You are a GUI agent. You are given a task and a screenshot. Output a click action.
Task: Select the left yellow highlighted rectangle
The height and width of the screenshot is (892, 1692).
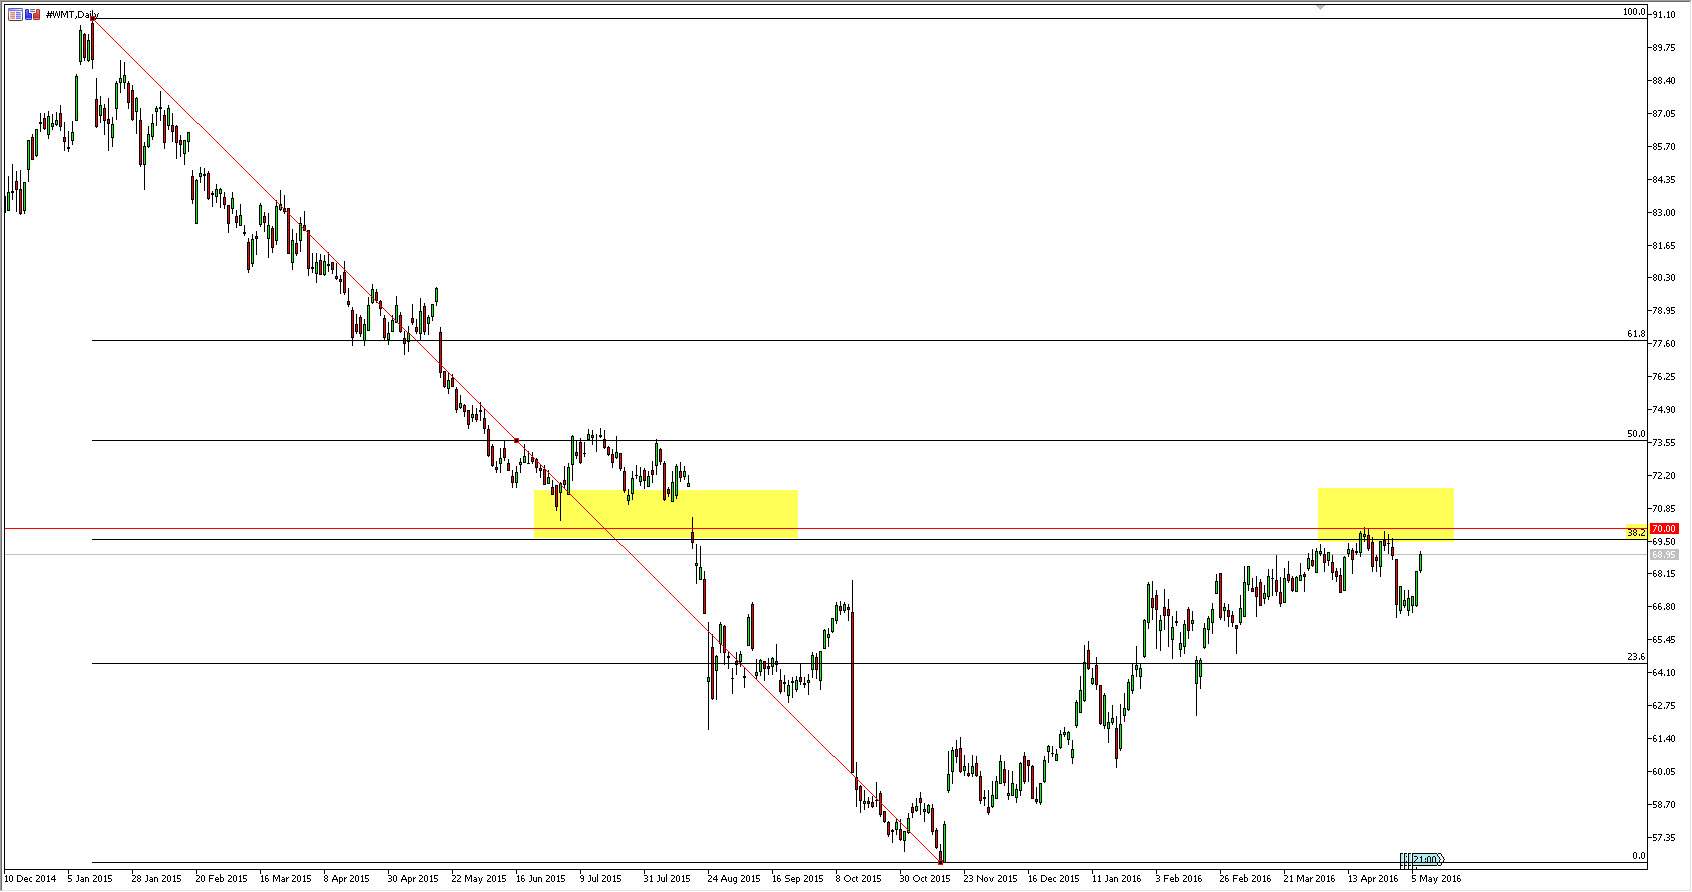pyautogui.click(x=665, y=514)
